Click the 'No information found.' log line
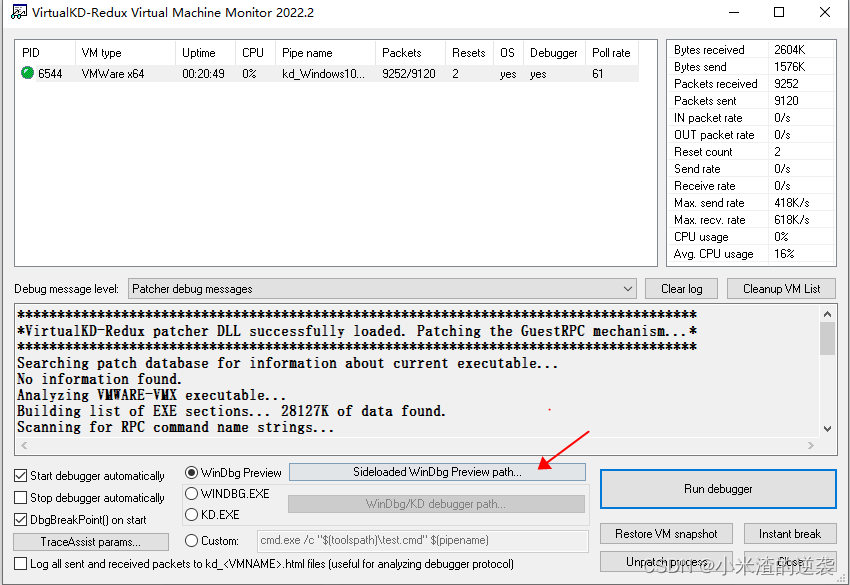The height and width of the screenshot is (585, 850). (x=99, y=379)
